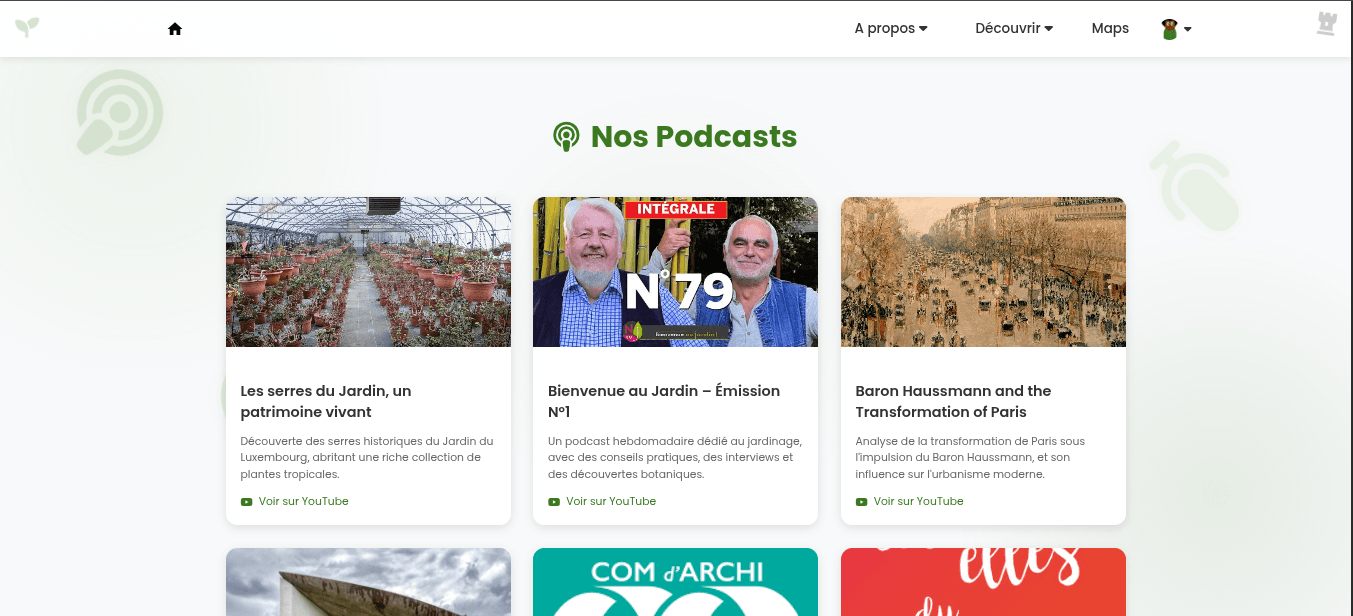Open the Maps menu item

[1110, 29]
